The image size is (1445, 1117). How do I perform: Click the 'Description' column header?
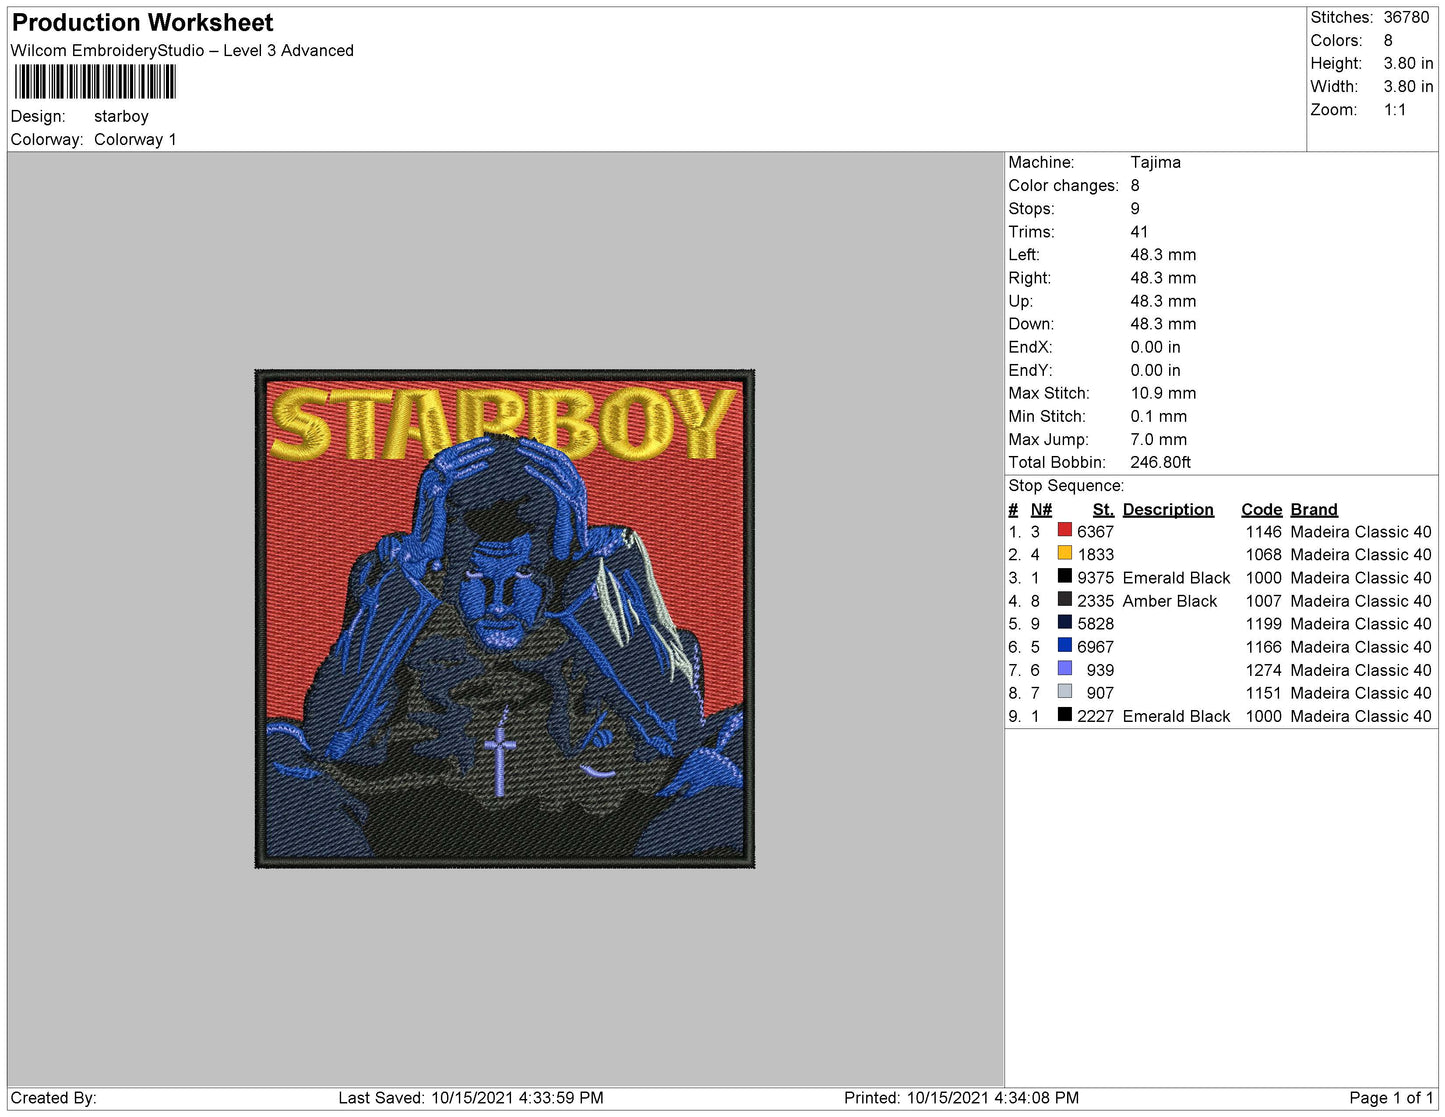coord(1168,509)
